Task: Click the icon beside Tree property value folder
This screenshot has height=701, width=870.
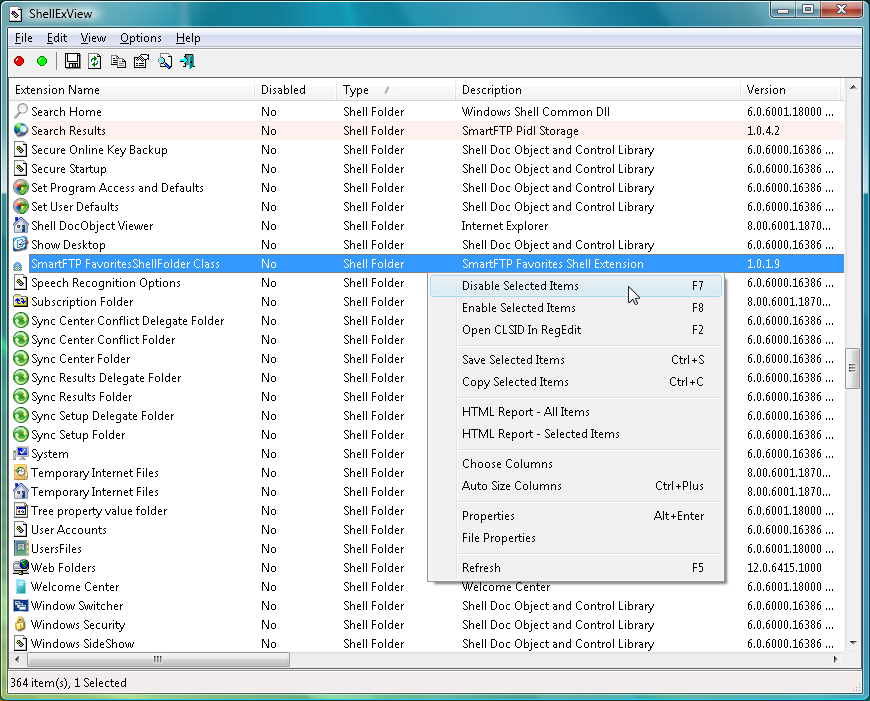Action: (x=21, y=511)
